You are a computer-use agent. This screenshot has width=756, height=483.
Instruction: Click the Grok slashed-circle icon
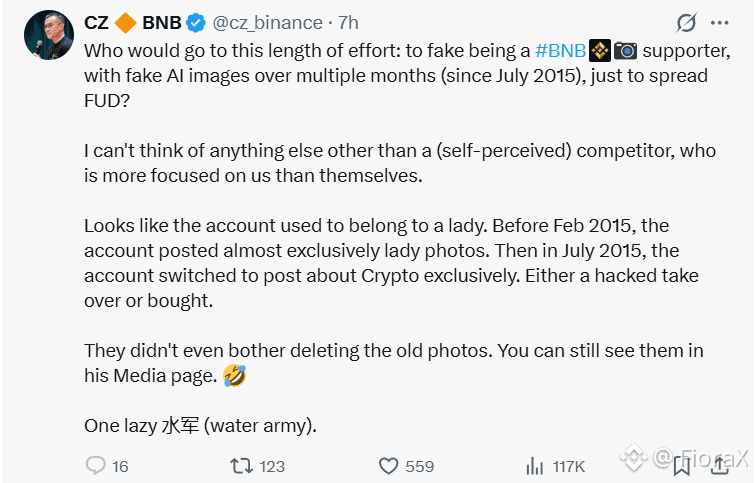coord(687,22)
